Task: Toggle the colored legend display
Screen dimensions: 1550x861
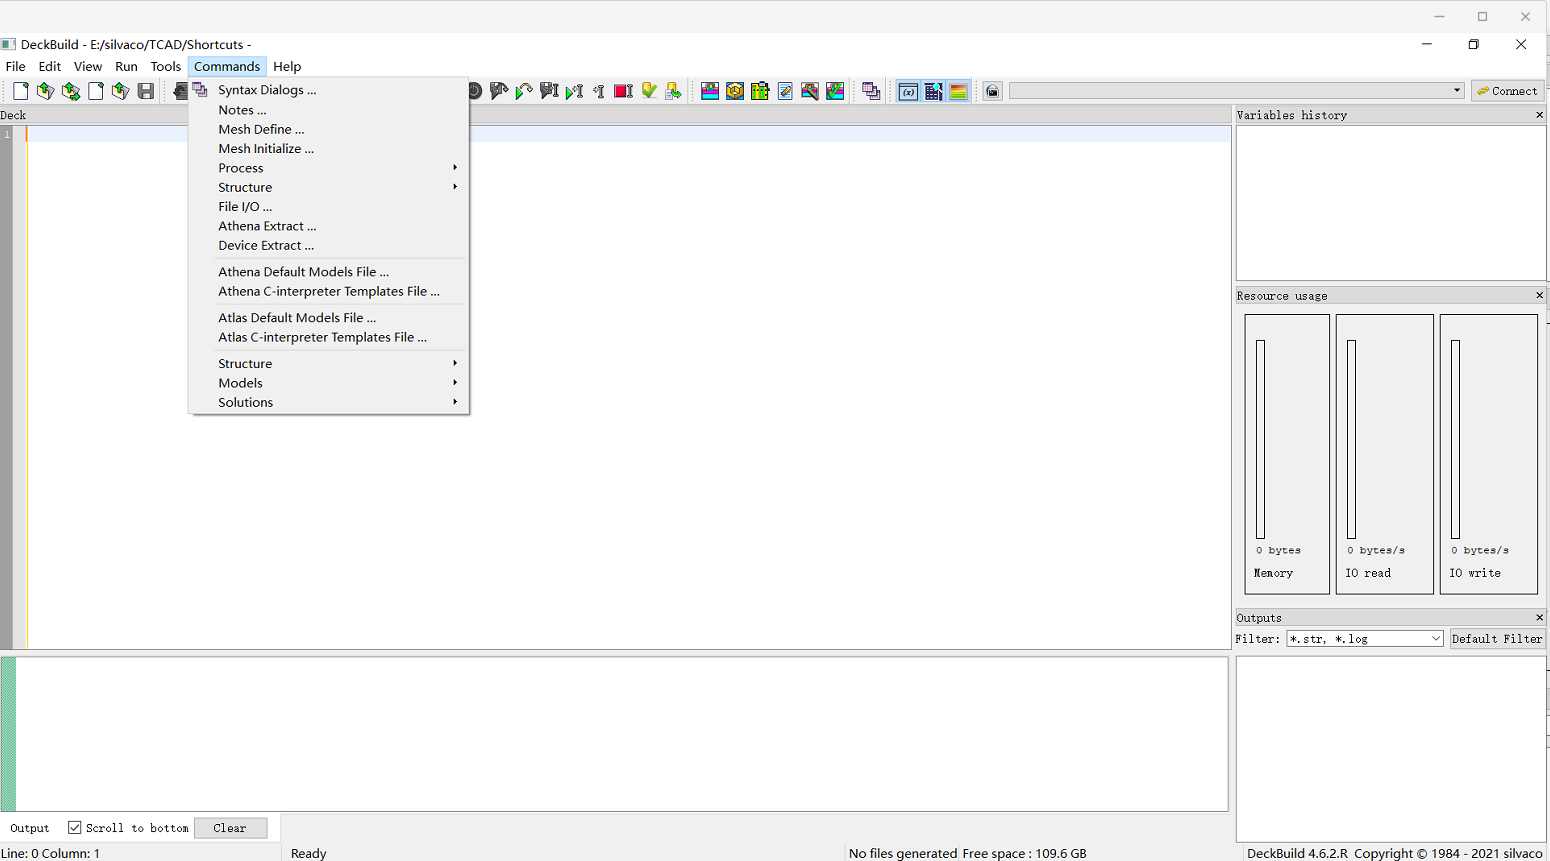Action: tap(958, 90)
